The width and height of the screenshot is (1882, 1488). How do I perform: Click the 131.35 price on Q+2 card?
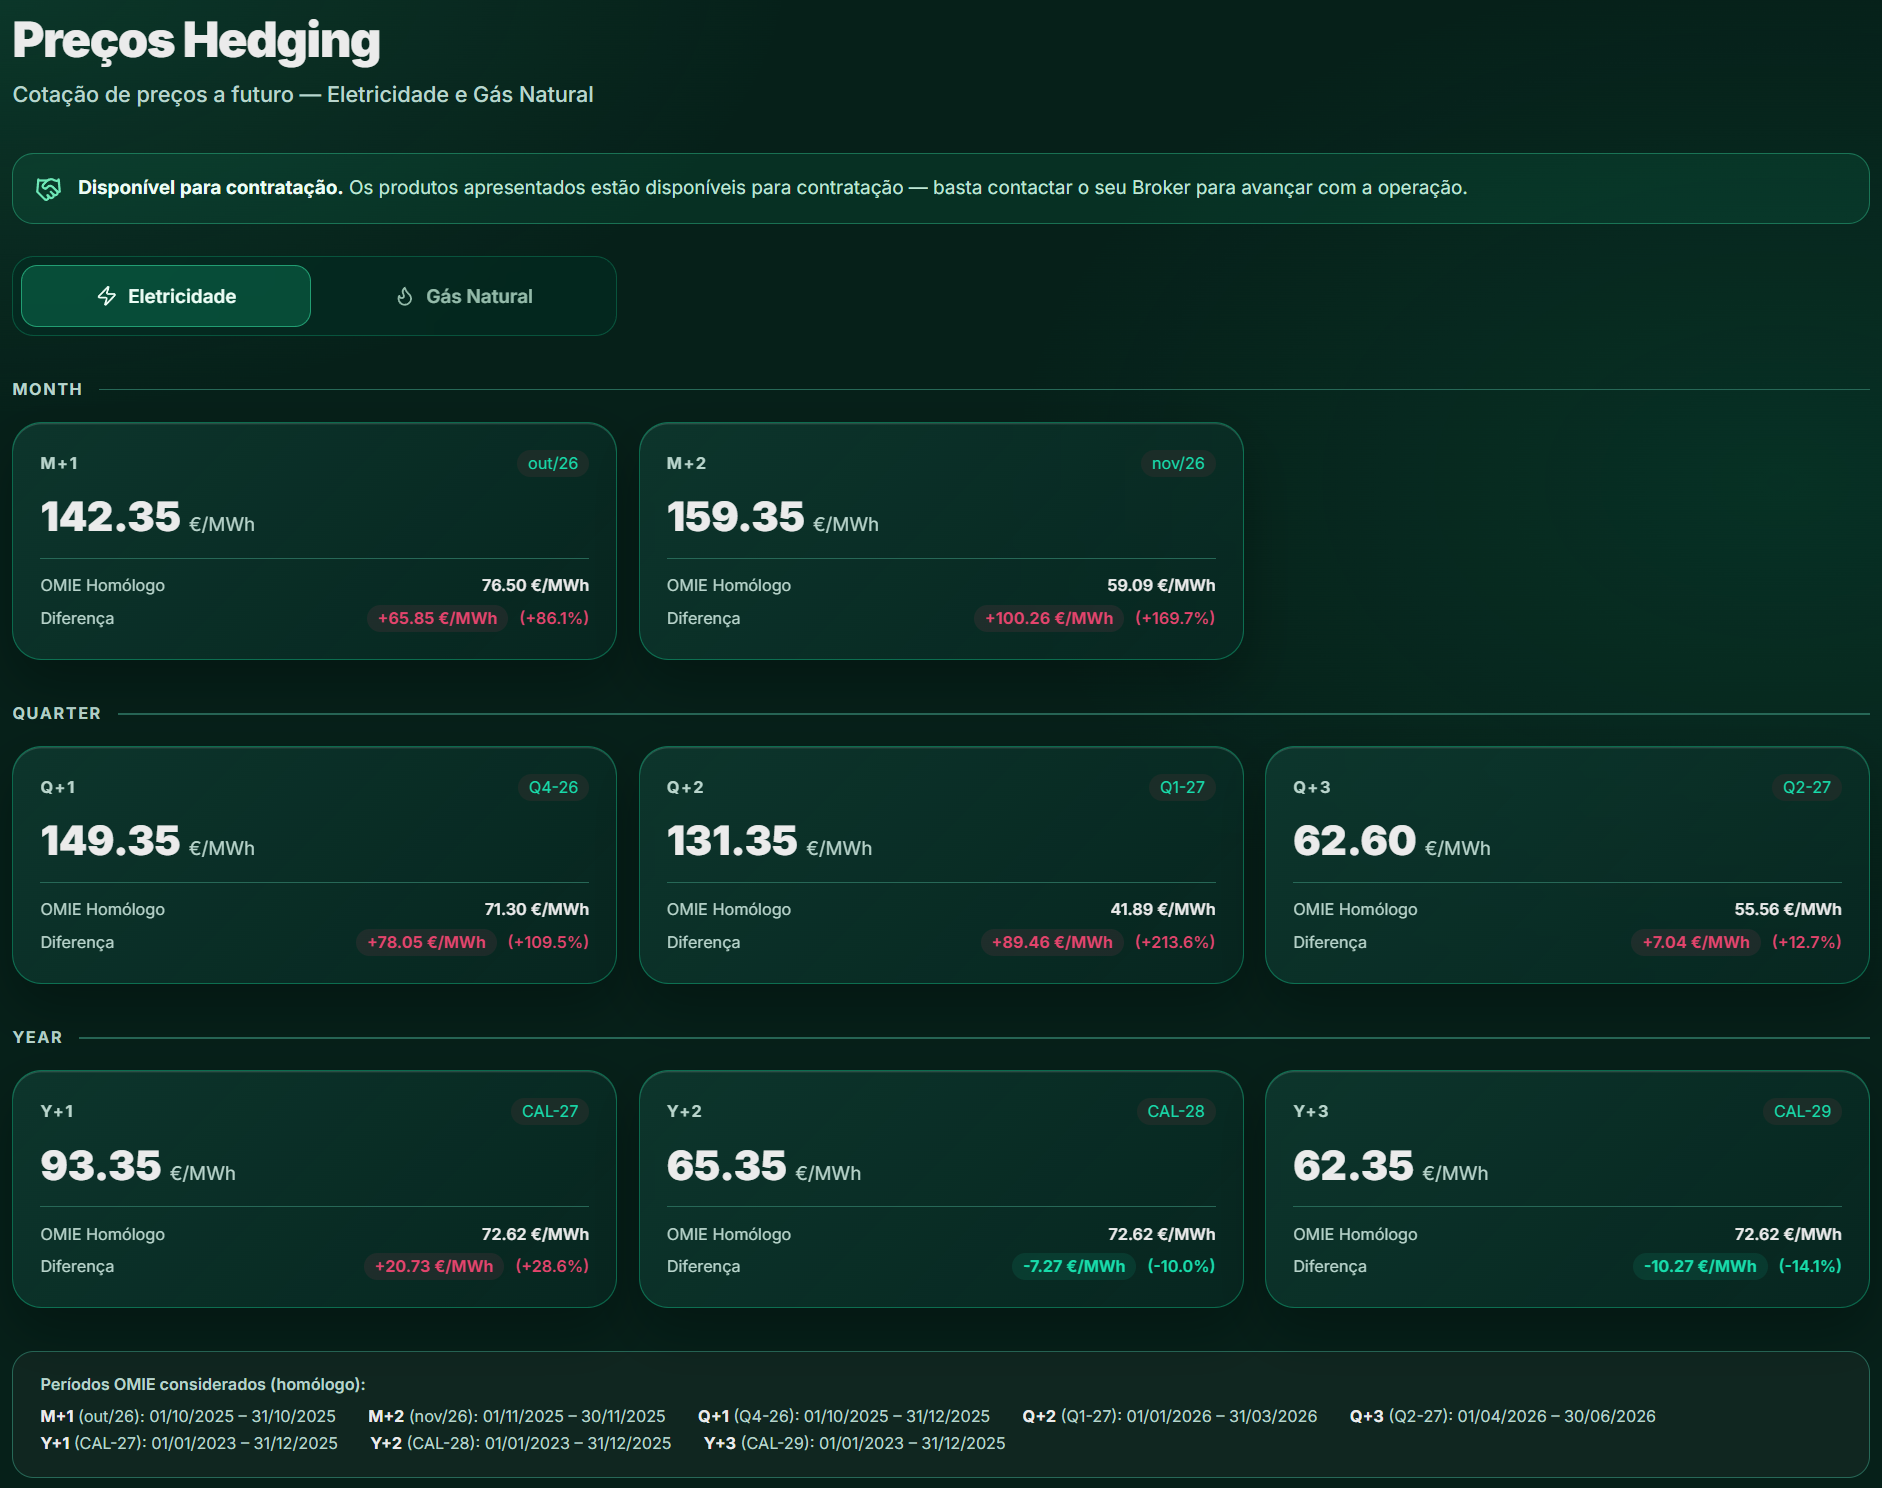tap(732, 841)
